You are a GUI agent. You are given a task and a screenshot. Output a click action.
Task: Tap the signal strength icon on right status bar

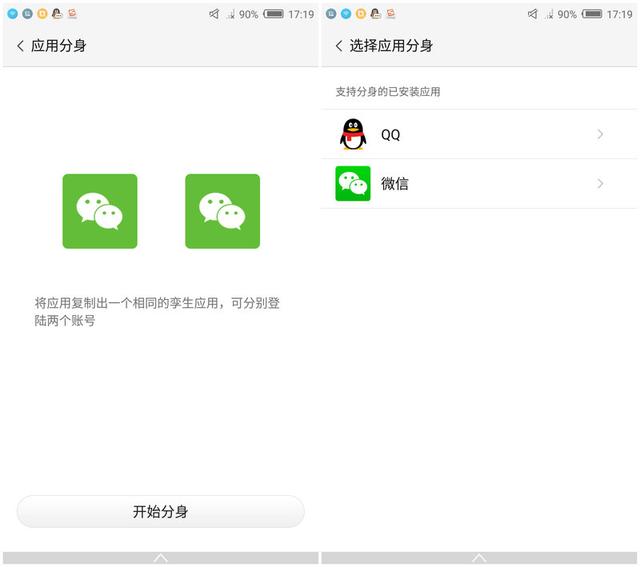(549, 14)
